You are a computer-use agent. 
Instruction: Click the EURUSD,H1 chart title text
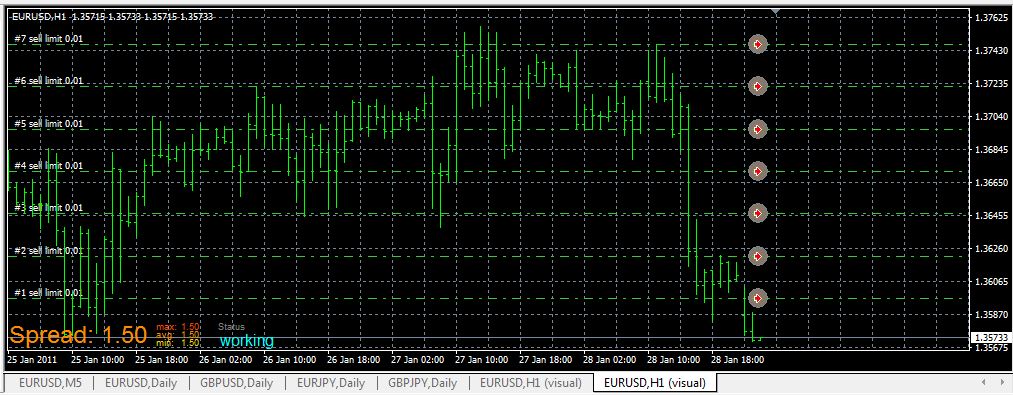click(x=112, y=17)
